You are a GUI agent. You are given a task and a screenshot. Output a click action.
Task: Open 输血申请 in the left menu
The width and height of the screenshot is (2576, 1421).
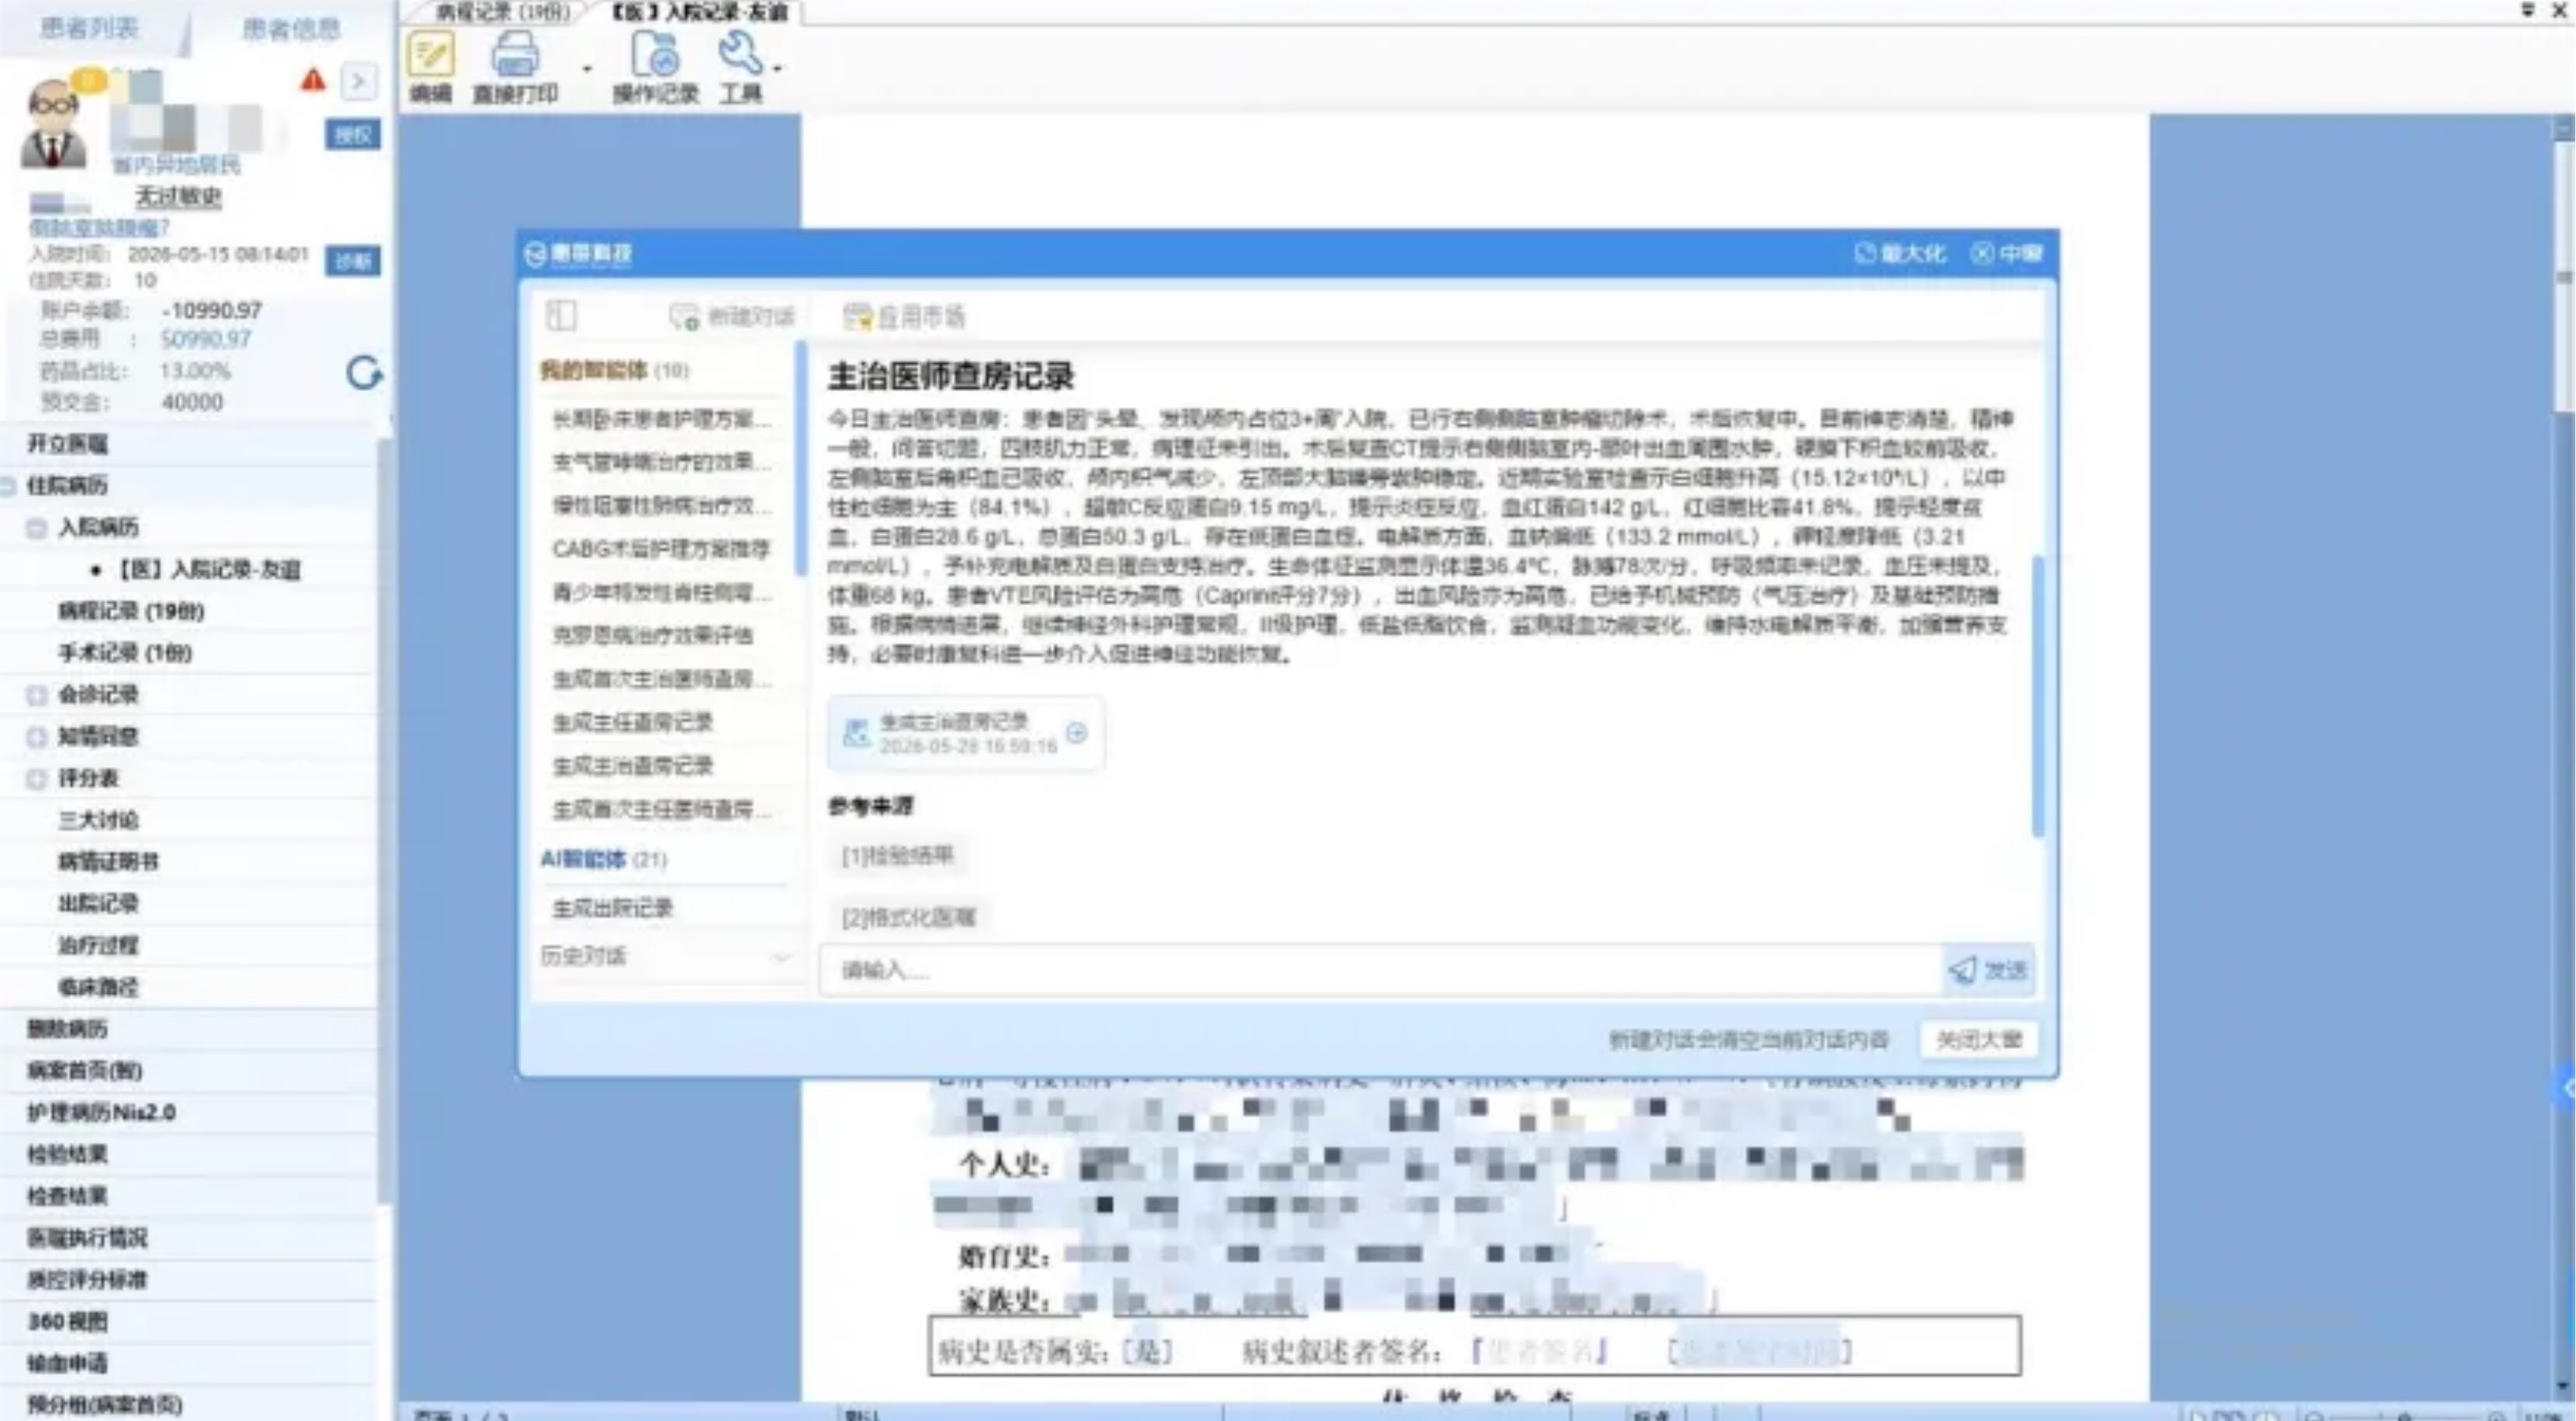67,1364
